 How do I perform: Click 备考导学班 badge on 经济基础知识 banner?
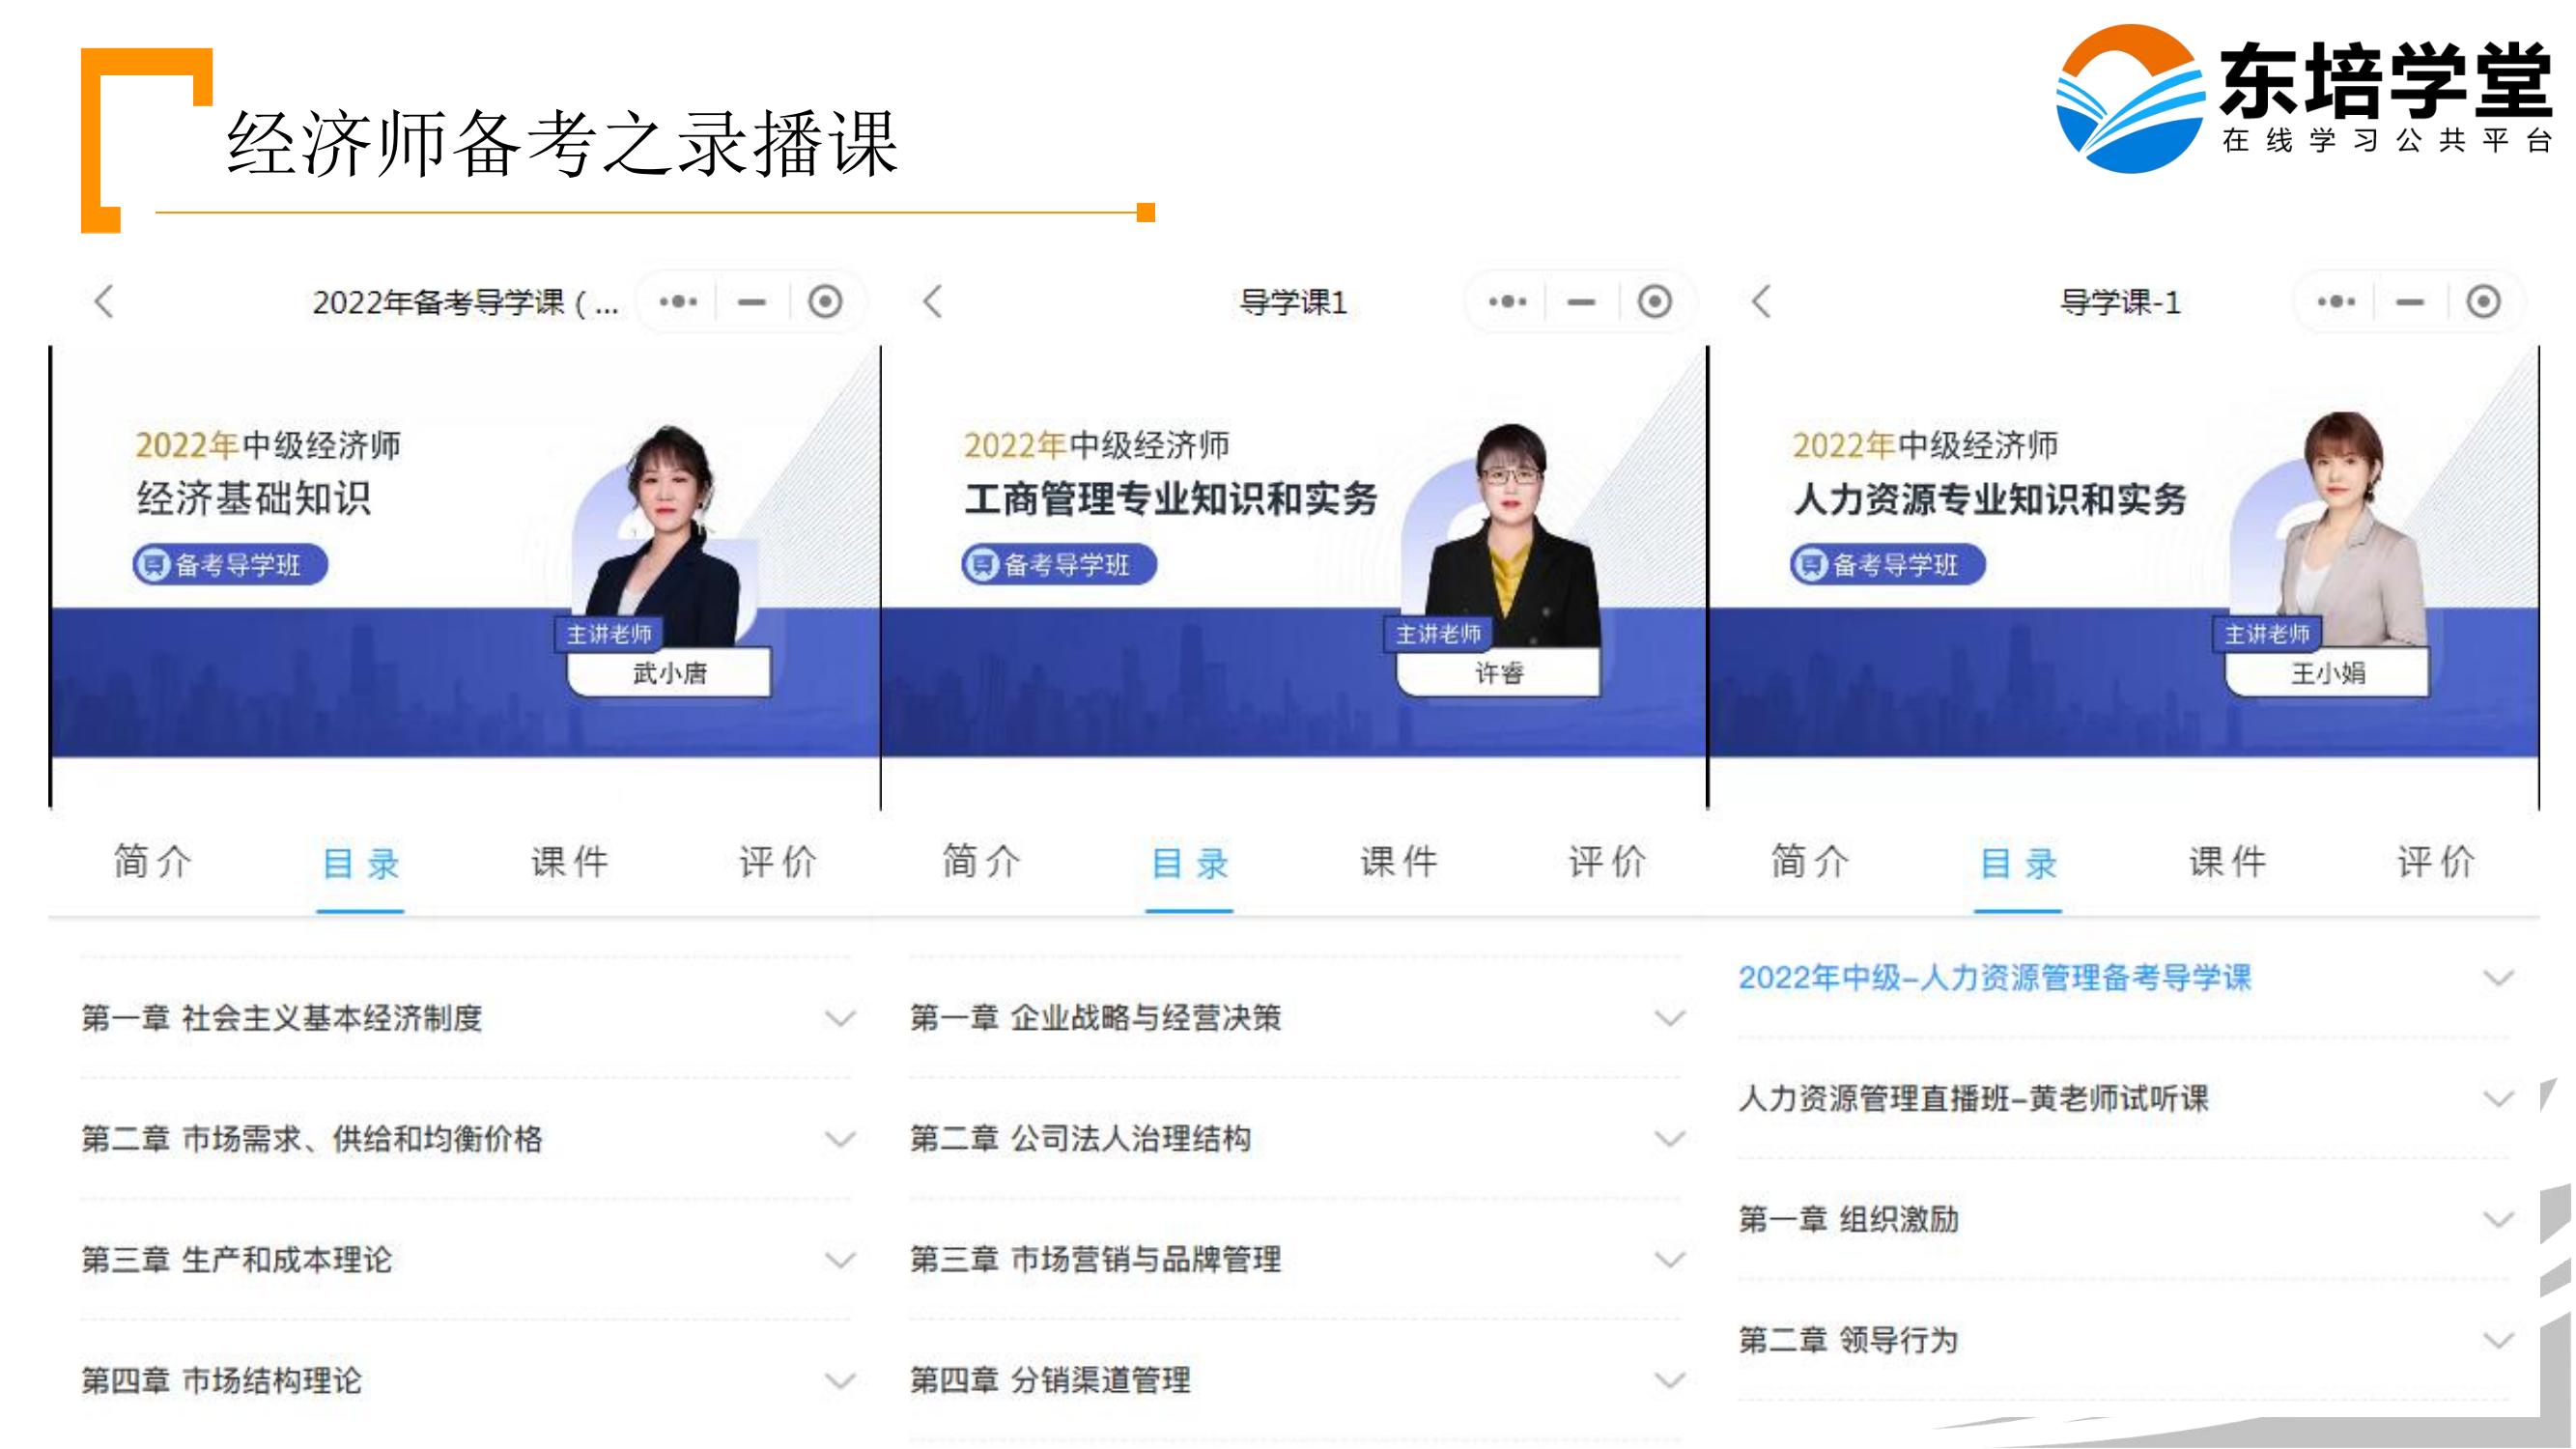pyautogui.click(x=231, y=565)
